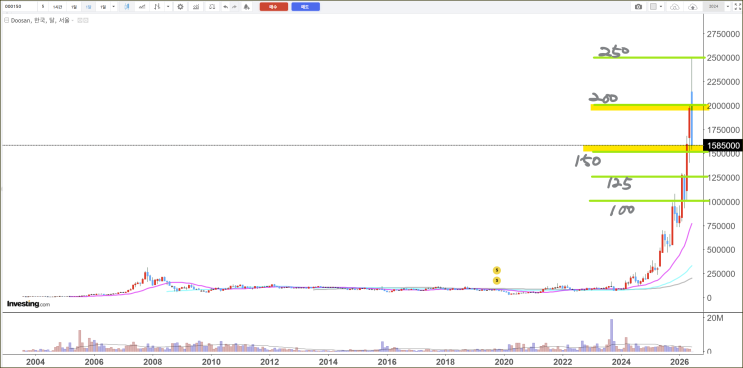Click the 000150 symbol search field
This screenshot has width=743, height=368.
19,7
